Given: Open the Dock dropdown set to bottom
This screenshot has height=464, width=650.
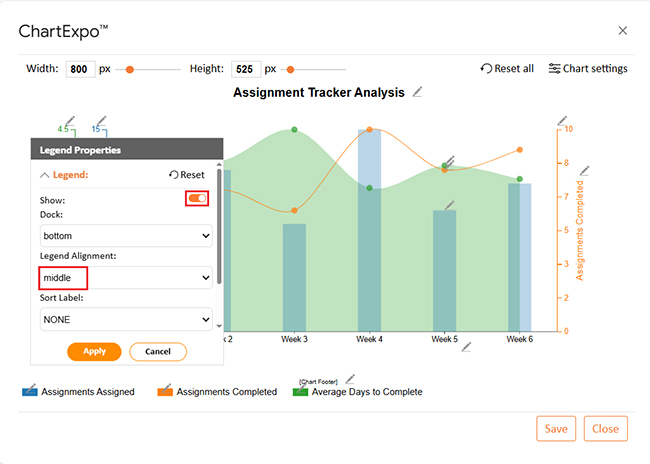Looking at the screenshot, I should pyautogui.click(x=126, y=236).
